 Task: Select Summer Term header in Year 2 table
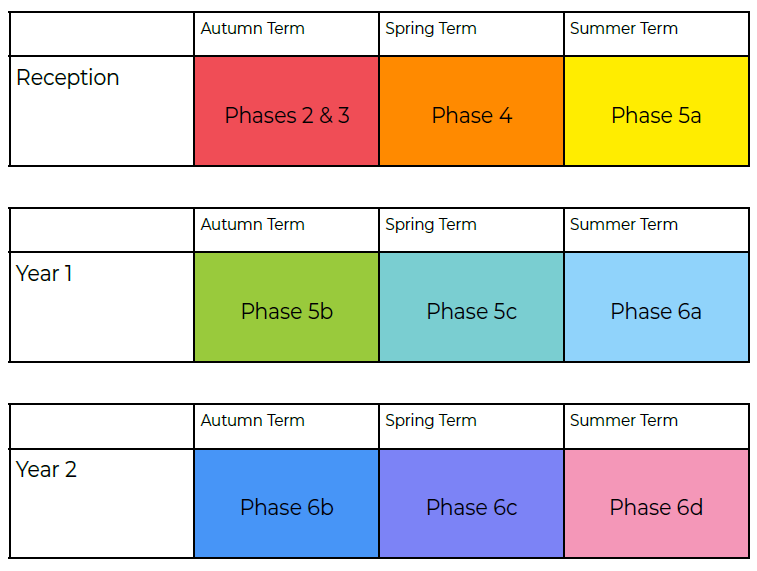click(x=624, y=421)
